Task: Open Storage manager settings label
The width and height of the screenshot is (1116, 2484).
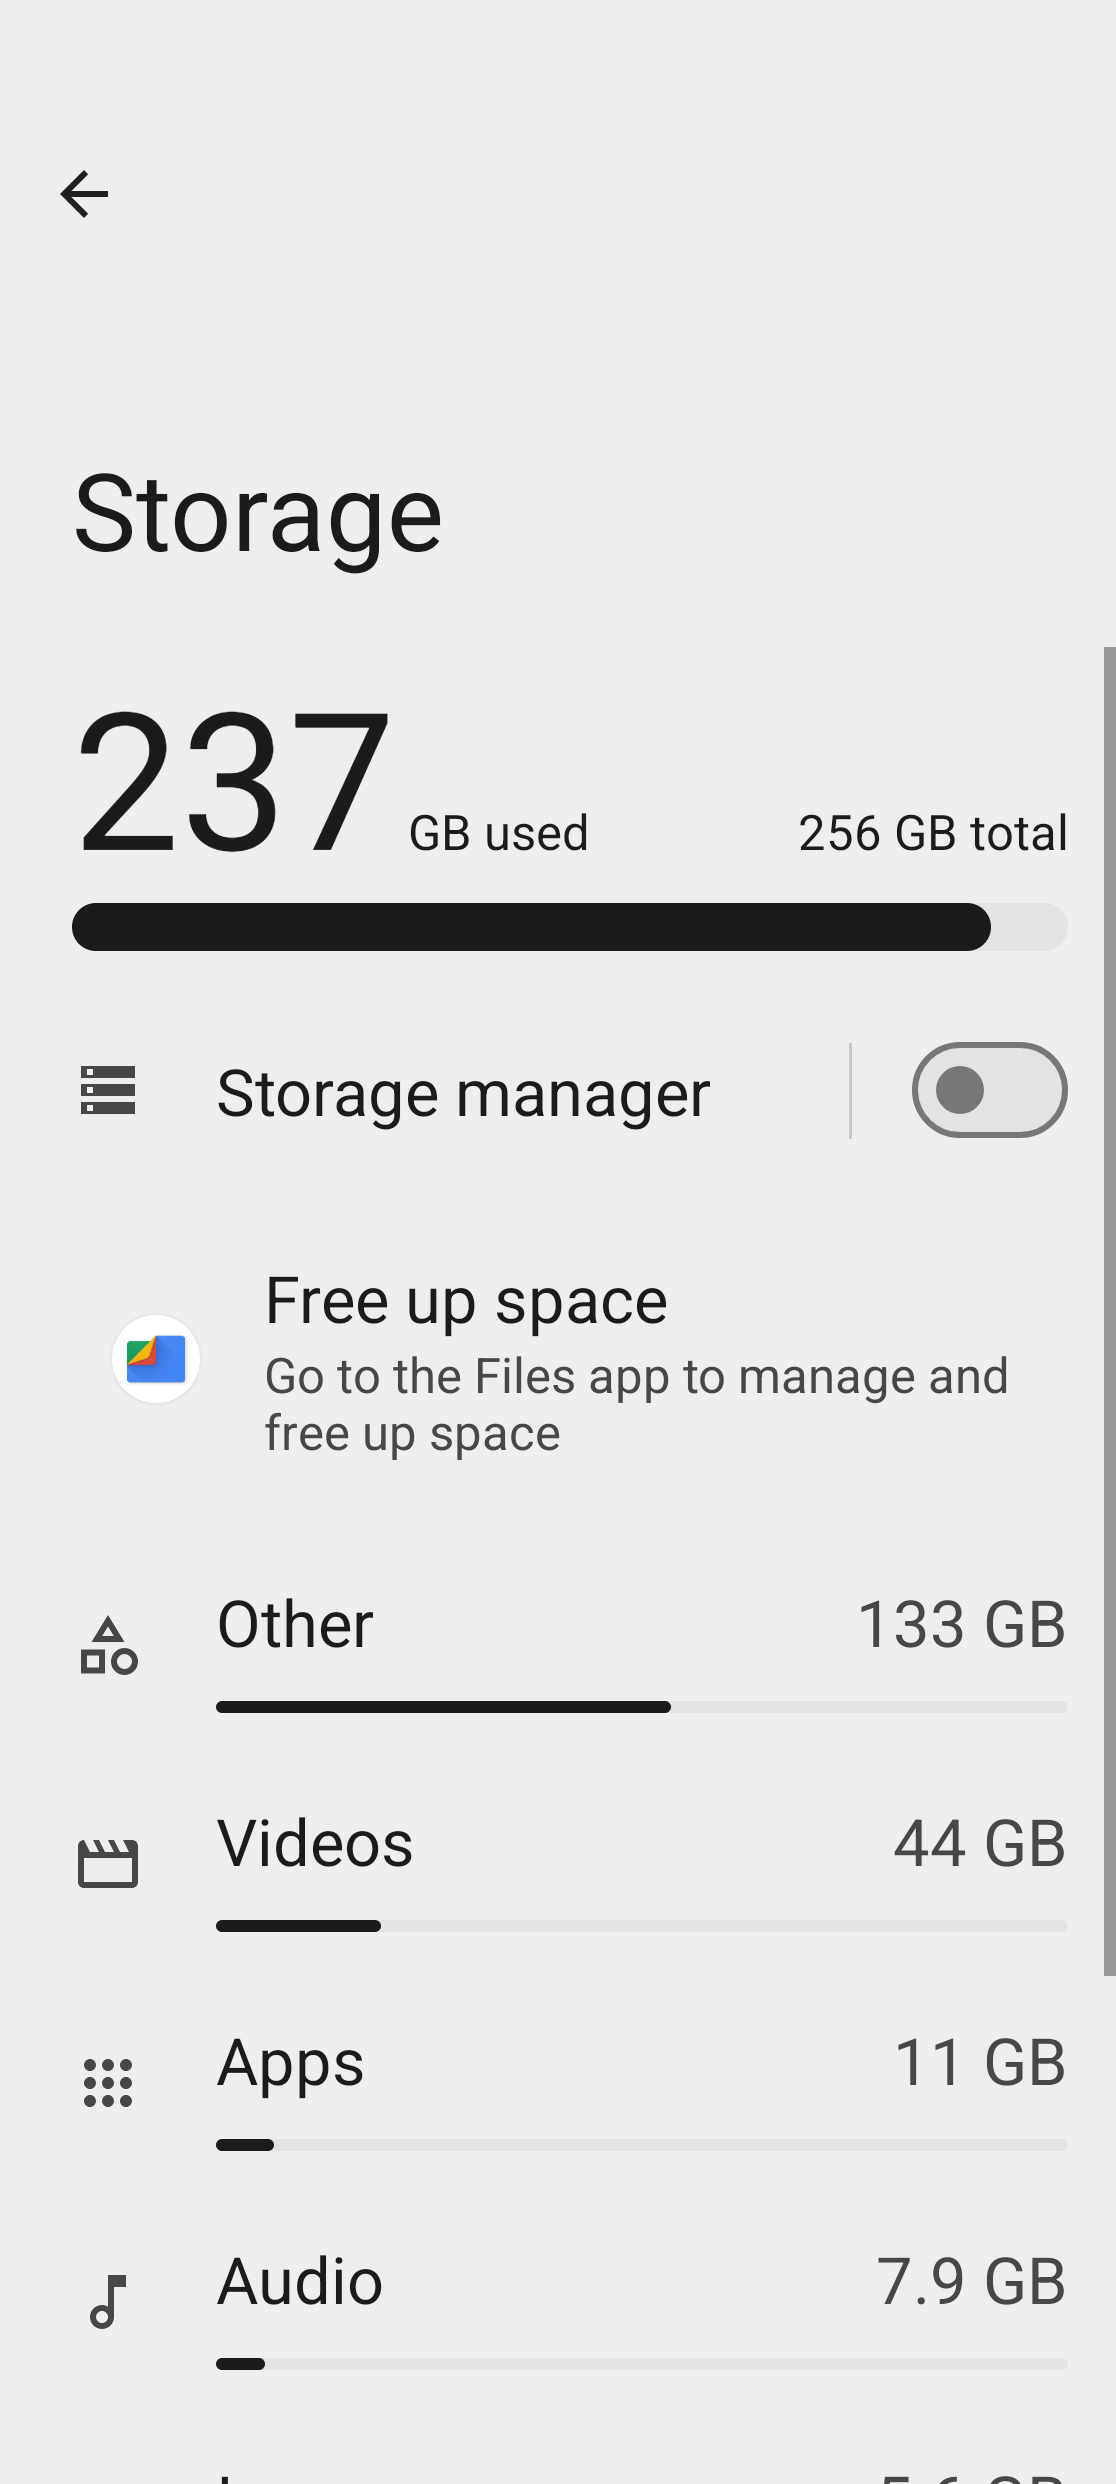Action: [463, 1093]
